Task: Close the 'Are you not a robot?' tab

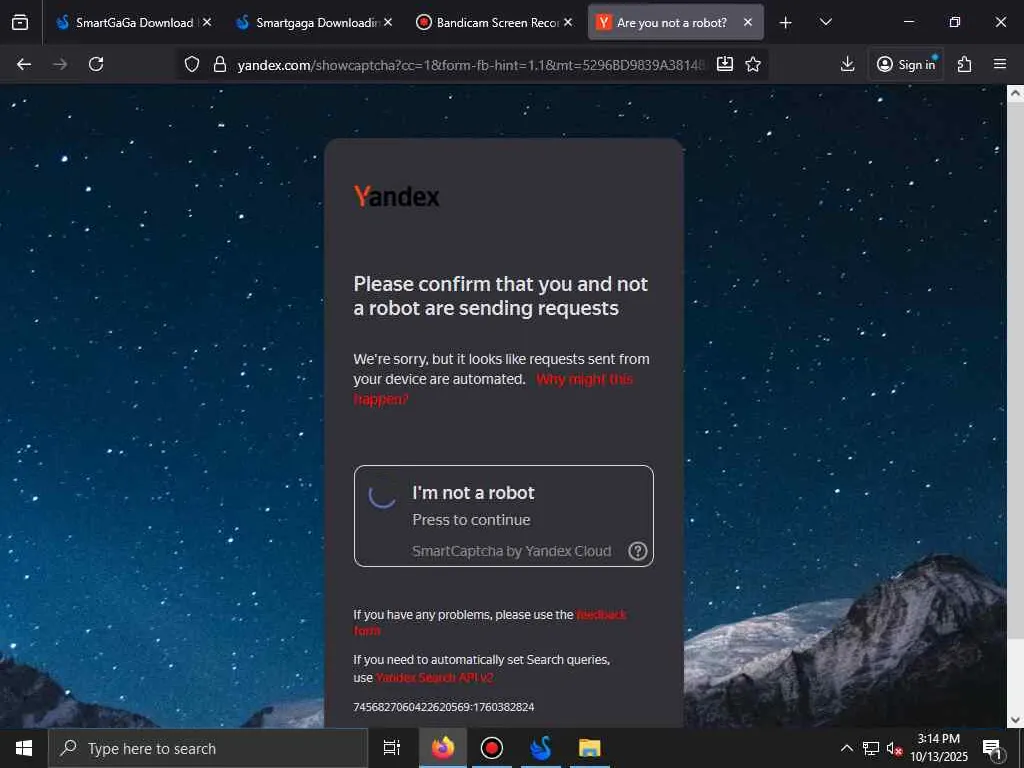Action: (x=748, y=22)
